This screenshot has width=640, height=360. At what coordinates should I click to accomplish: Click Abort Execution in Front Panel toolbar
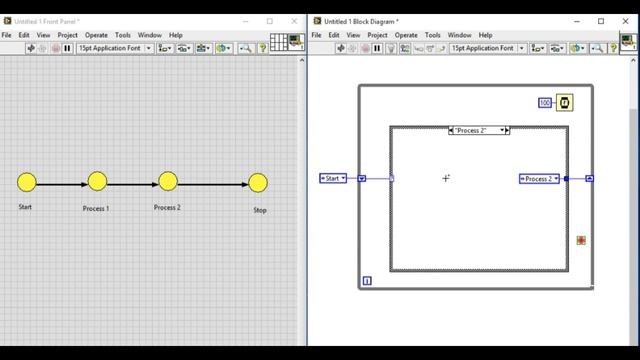tap(56, 49)
